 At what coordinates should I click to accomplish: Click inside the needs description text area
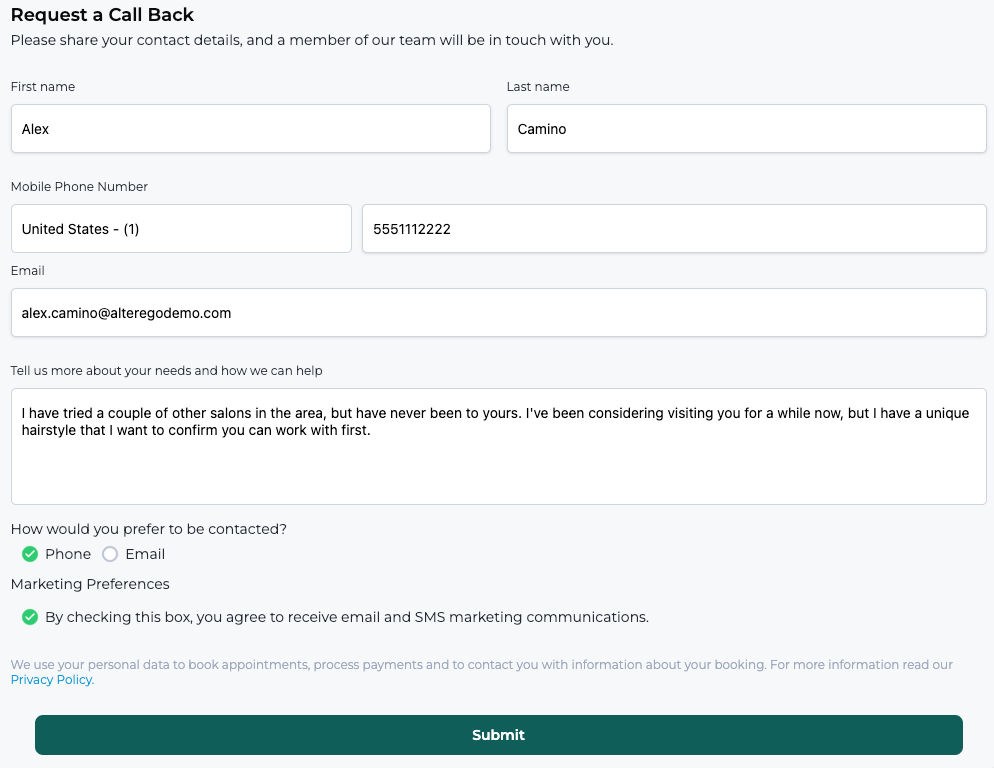point(498,446)
